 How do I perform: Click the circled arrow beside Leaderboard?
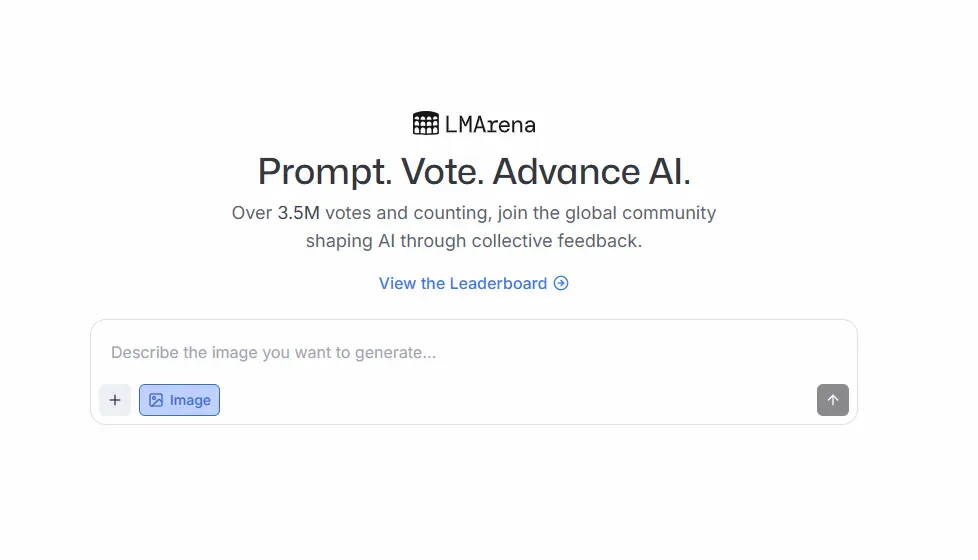(x=561, y=283)
